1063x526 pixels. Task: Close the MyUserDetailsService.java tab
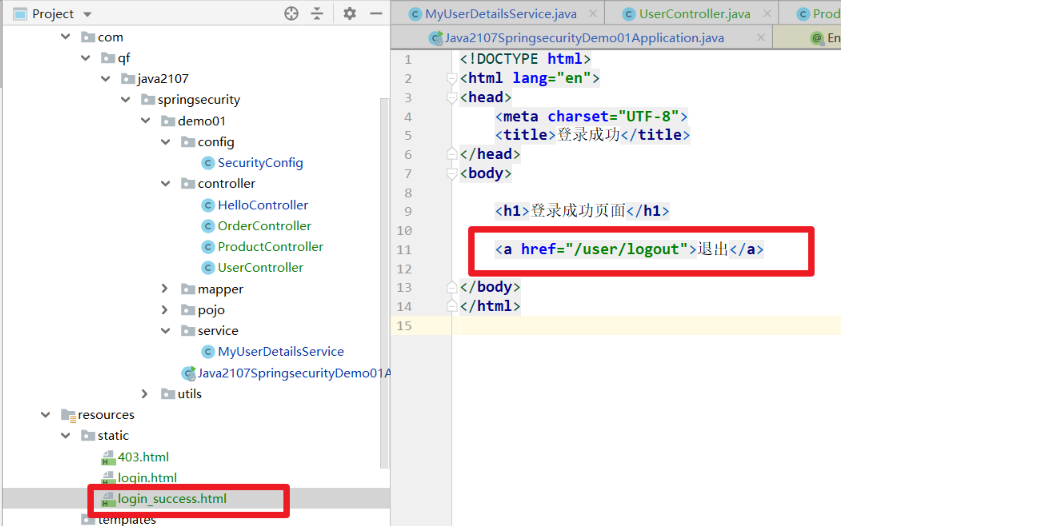[594, 14]
